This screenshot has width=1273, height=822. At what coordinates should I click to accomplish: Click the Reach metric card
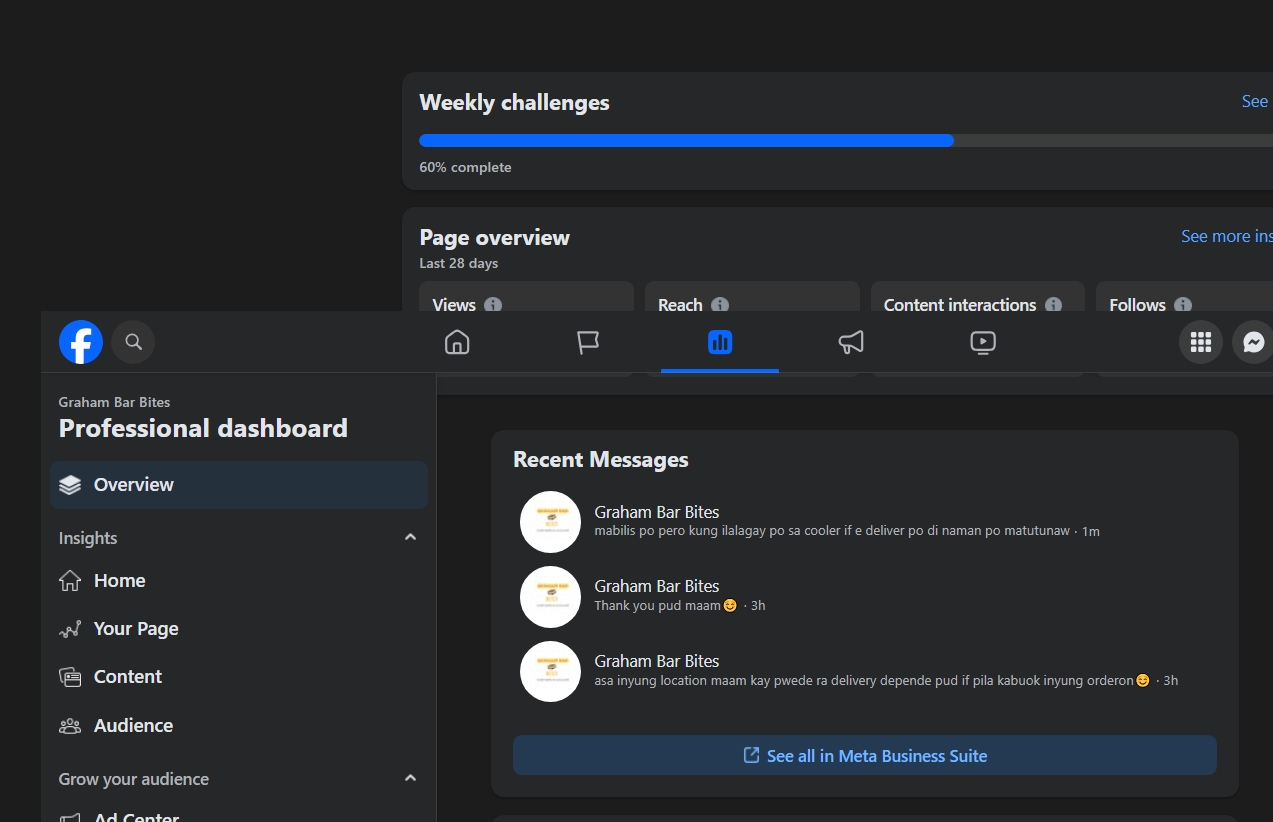click(x=752, y=297)
